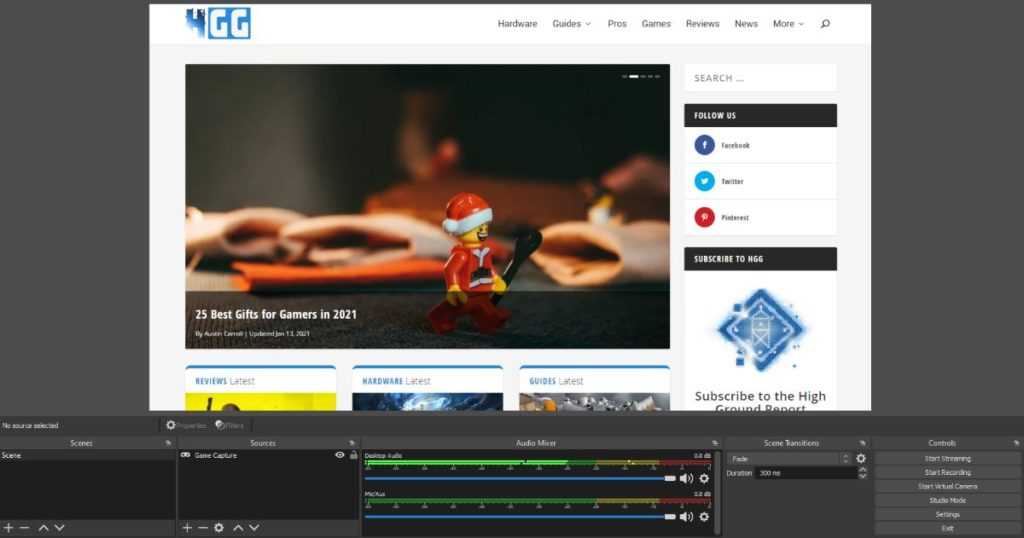Open Mic/Aux audio gear settings
Image resolution: width=1024 pixels, height=538 pixels.
pos(704,516)
